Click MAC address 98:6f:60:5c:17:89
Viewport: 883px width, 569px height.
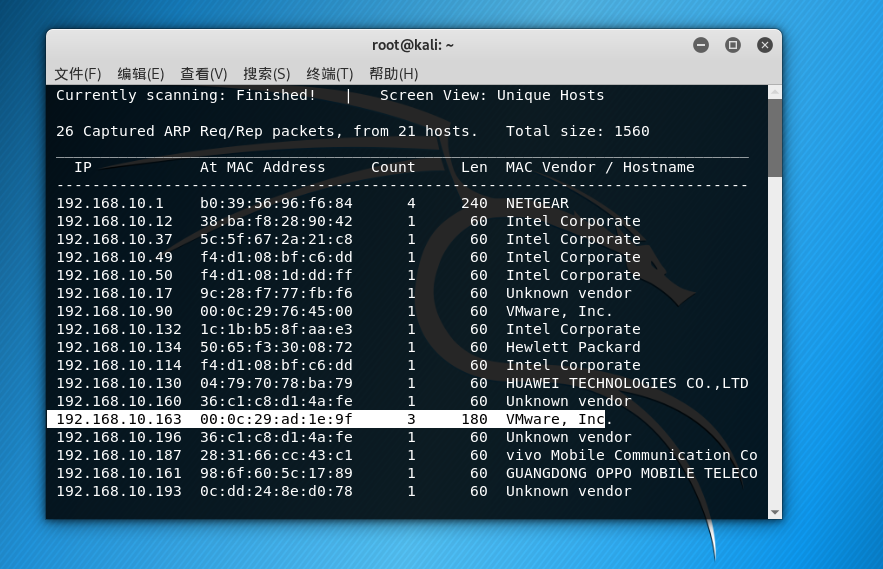(277, 474)
